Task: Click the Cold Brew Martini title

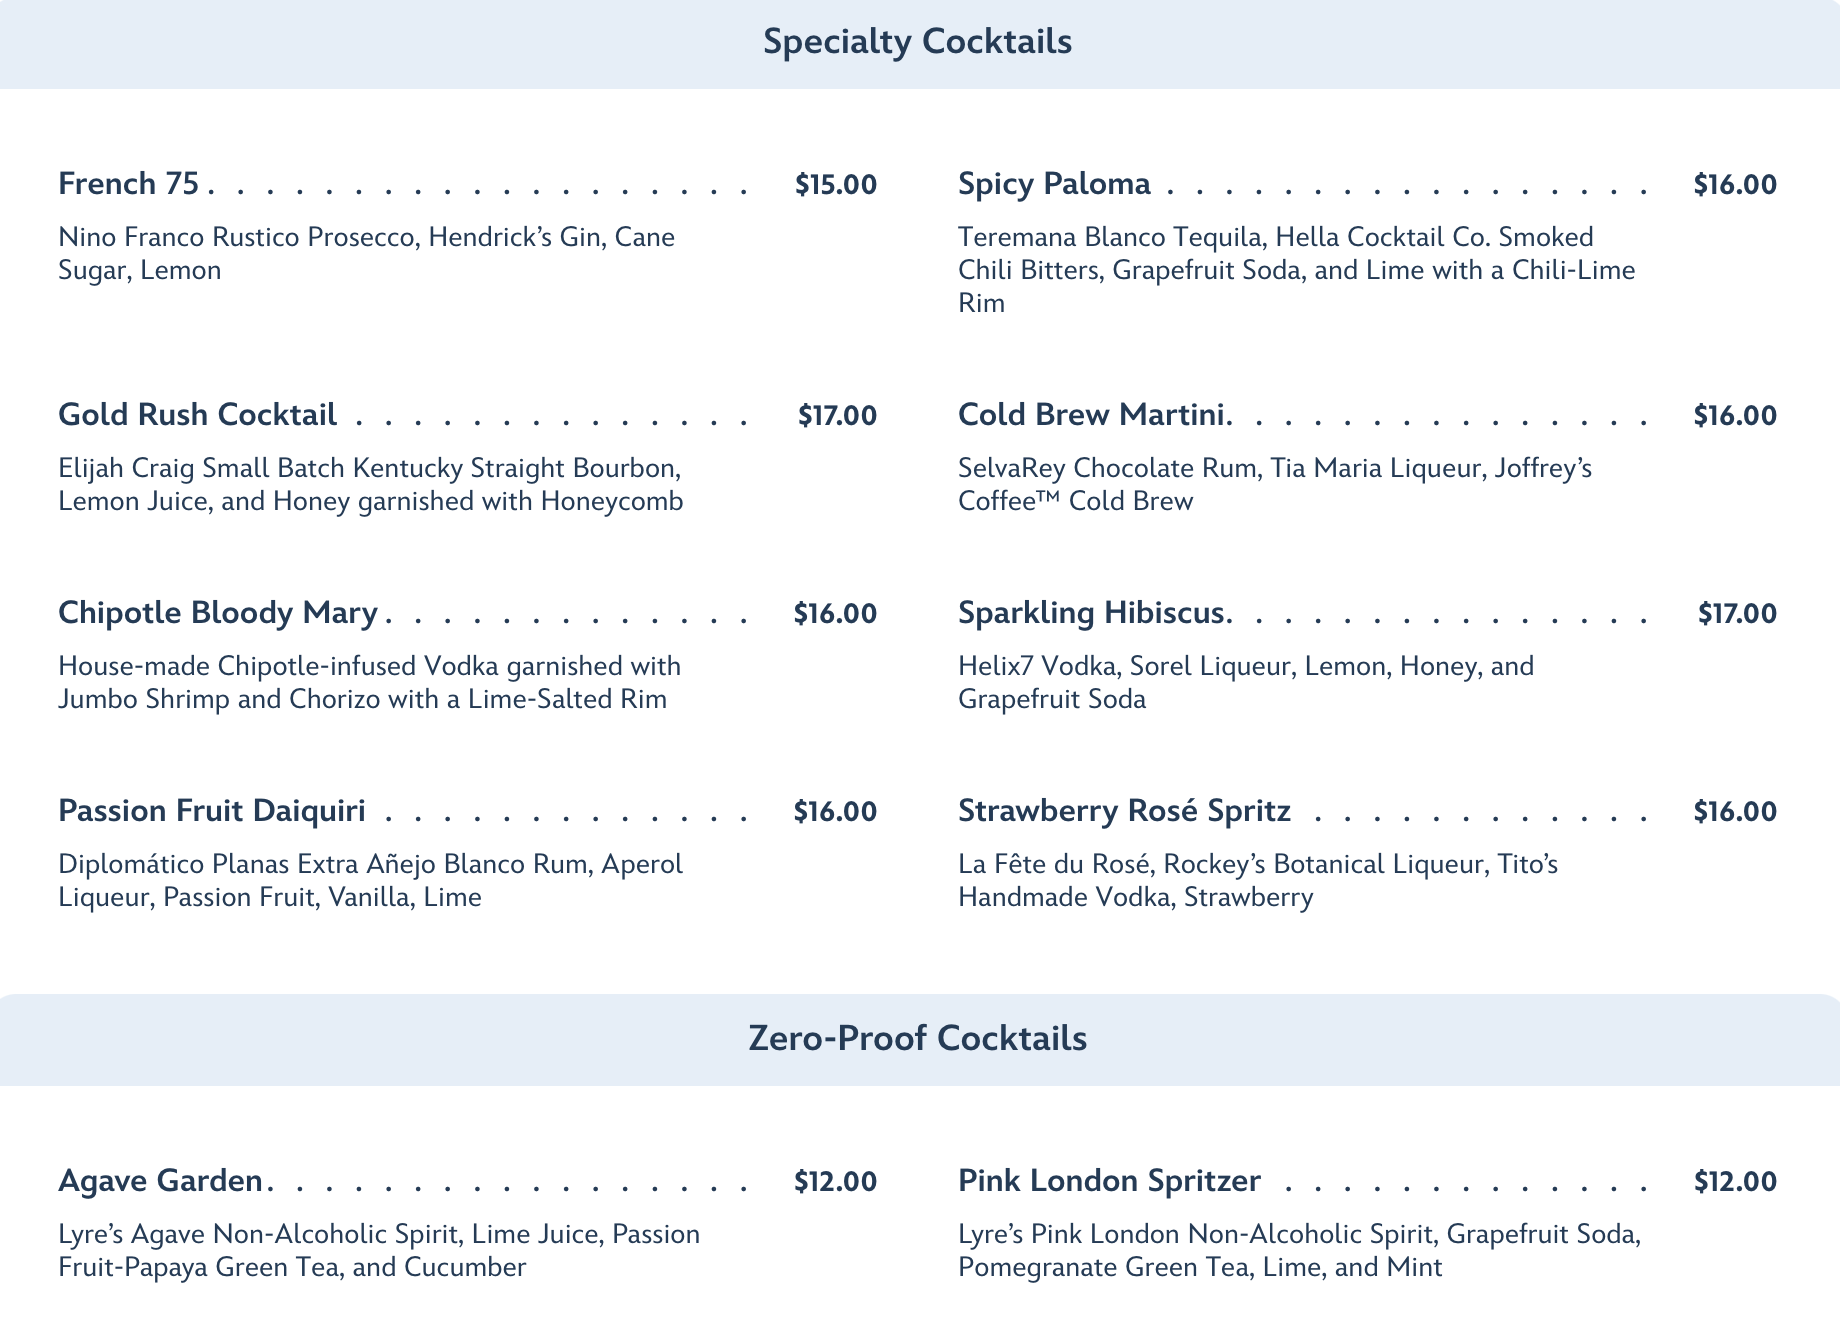Action: (1091, 415)
